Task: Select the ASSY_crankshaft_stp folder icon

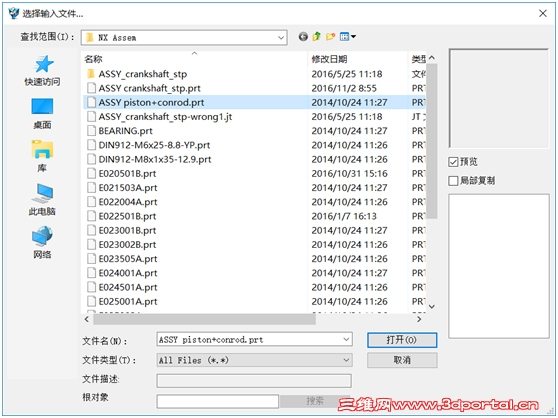Action: pos(91,74)
